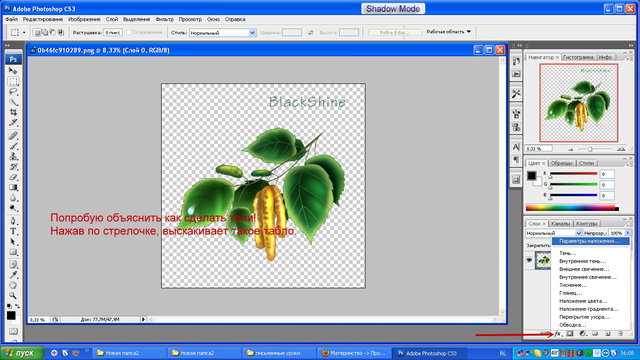The image size is (640, 360).
Task: Select the Pen tool
Action: click(x=13, y=221)
